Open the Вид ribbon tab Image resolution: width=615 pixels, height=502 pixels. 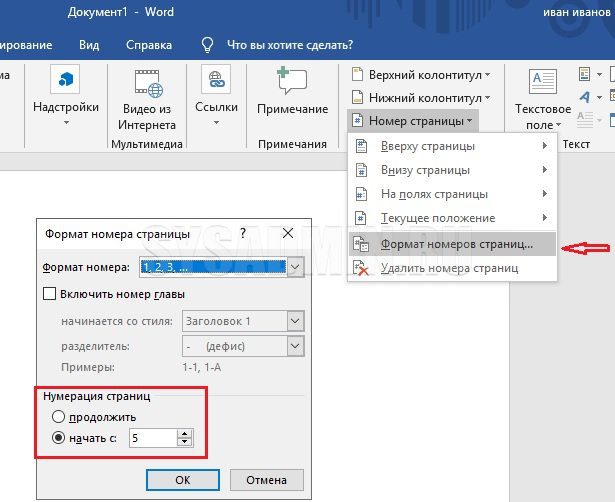point(89,45)
